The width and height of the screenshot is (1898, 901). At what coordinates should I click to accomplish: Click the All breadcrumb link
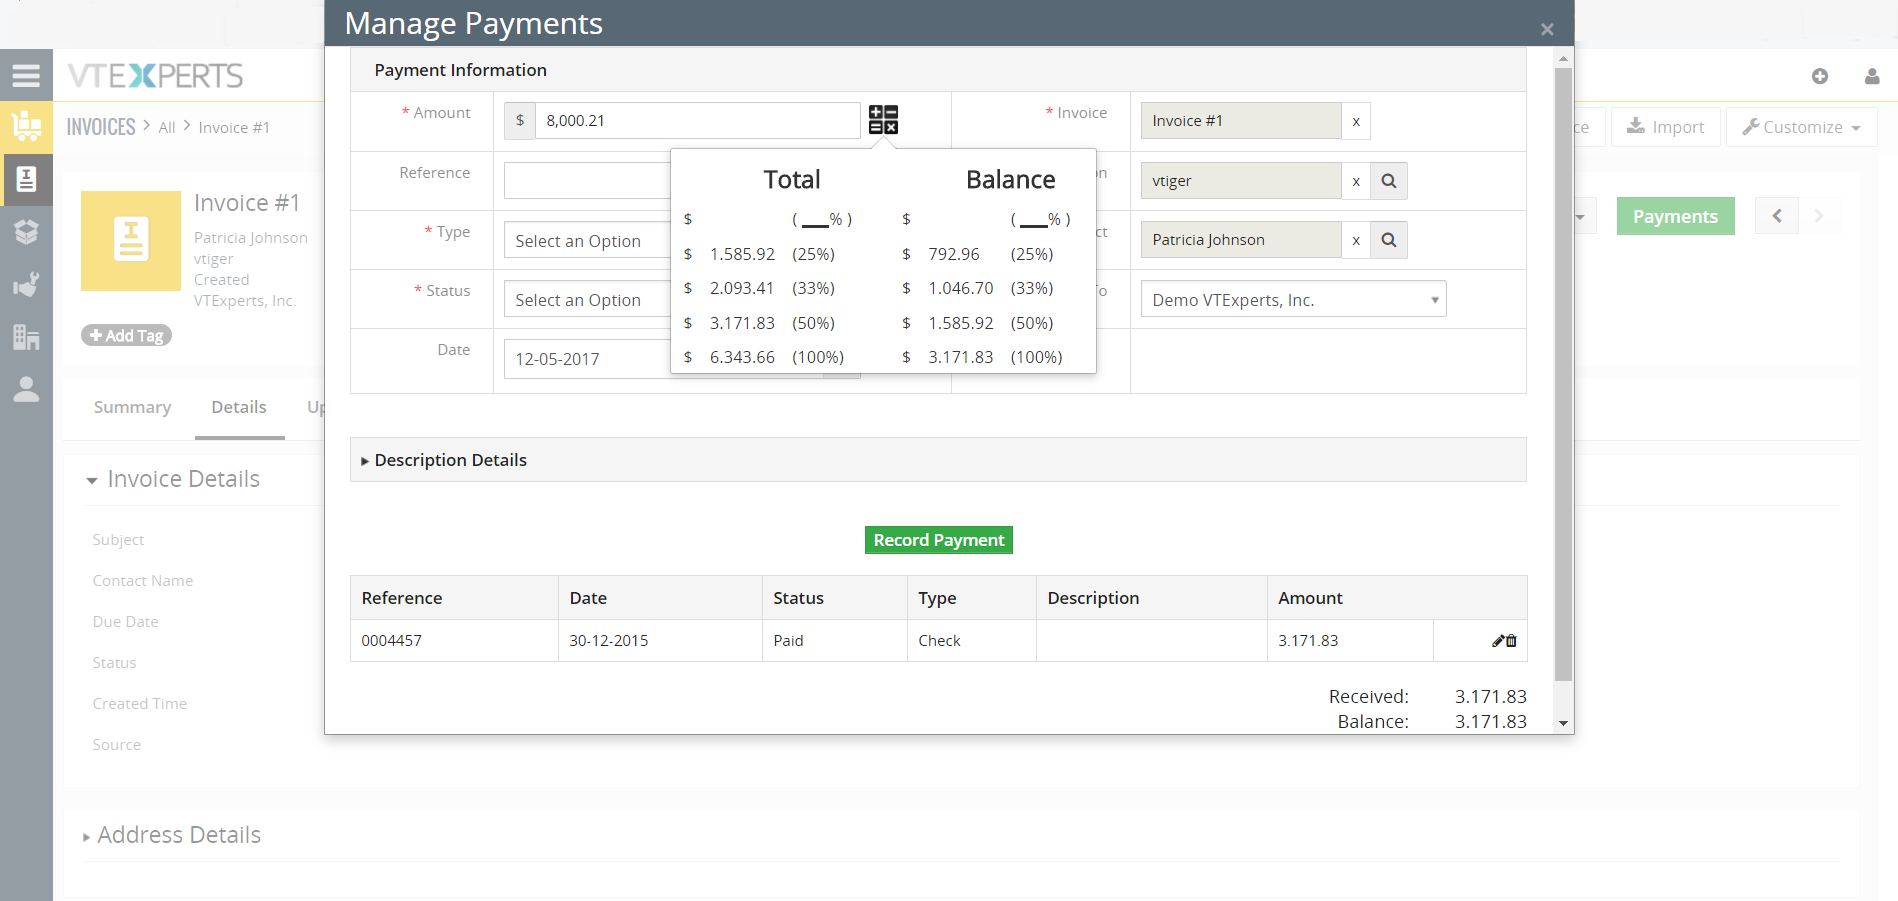pos(167,128)
